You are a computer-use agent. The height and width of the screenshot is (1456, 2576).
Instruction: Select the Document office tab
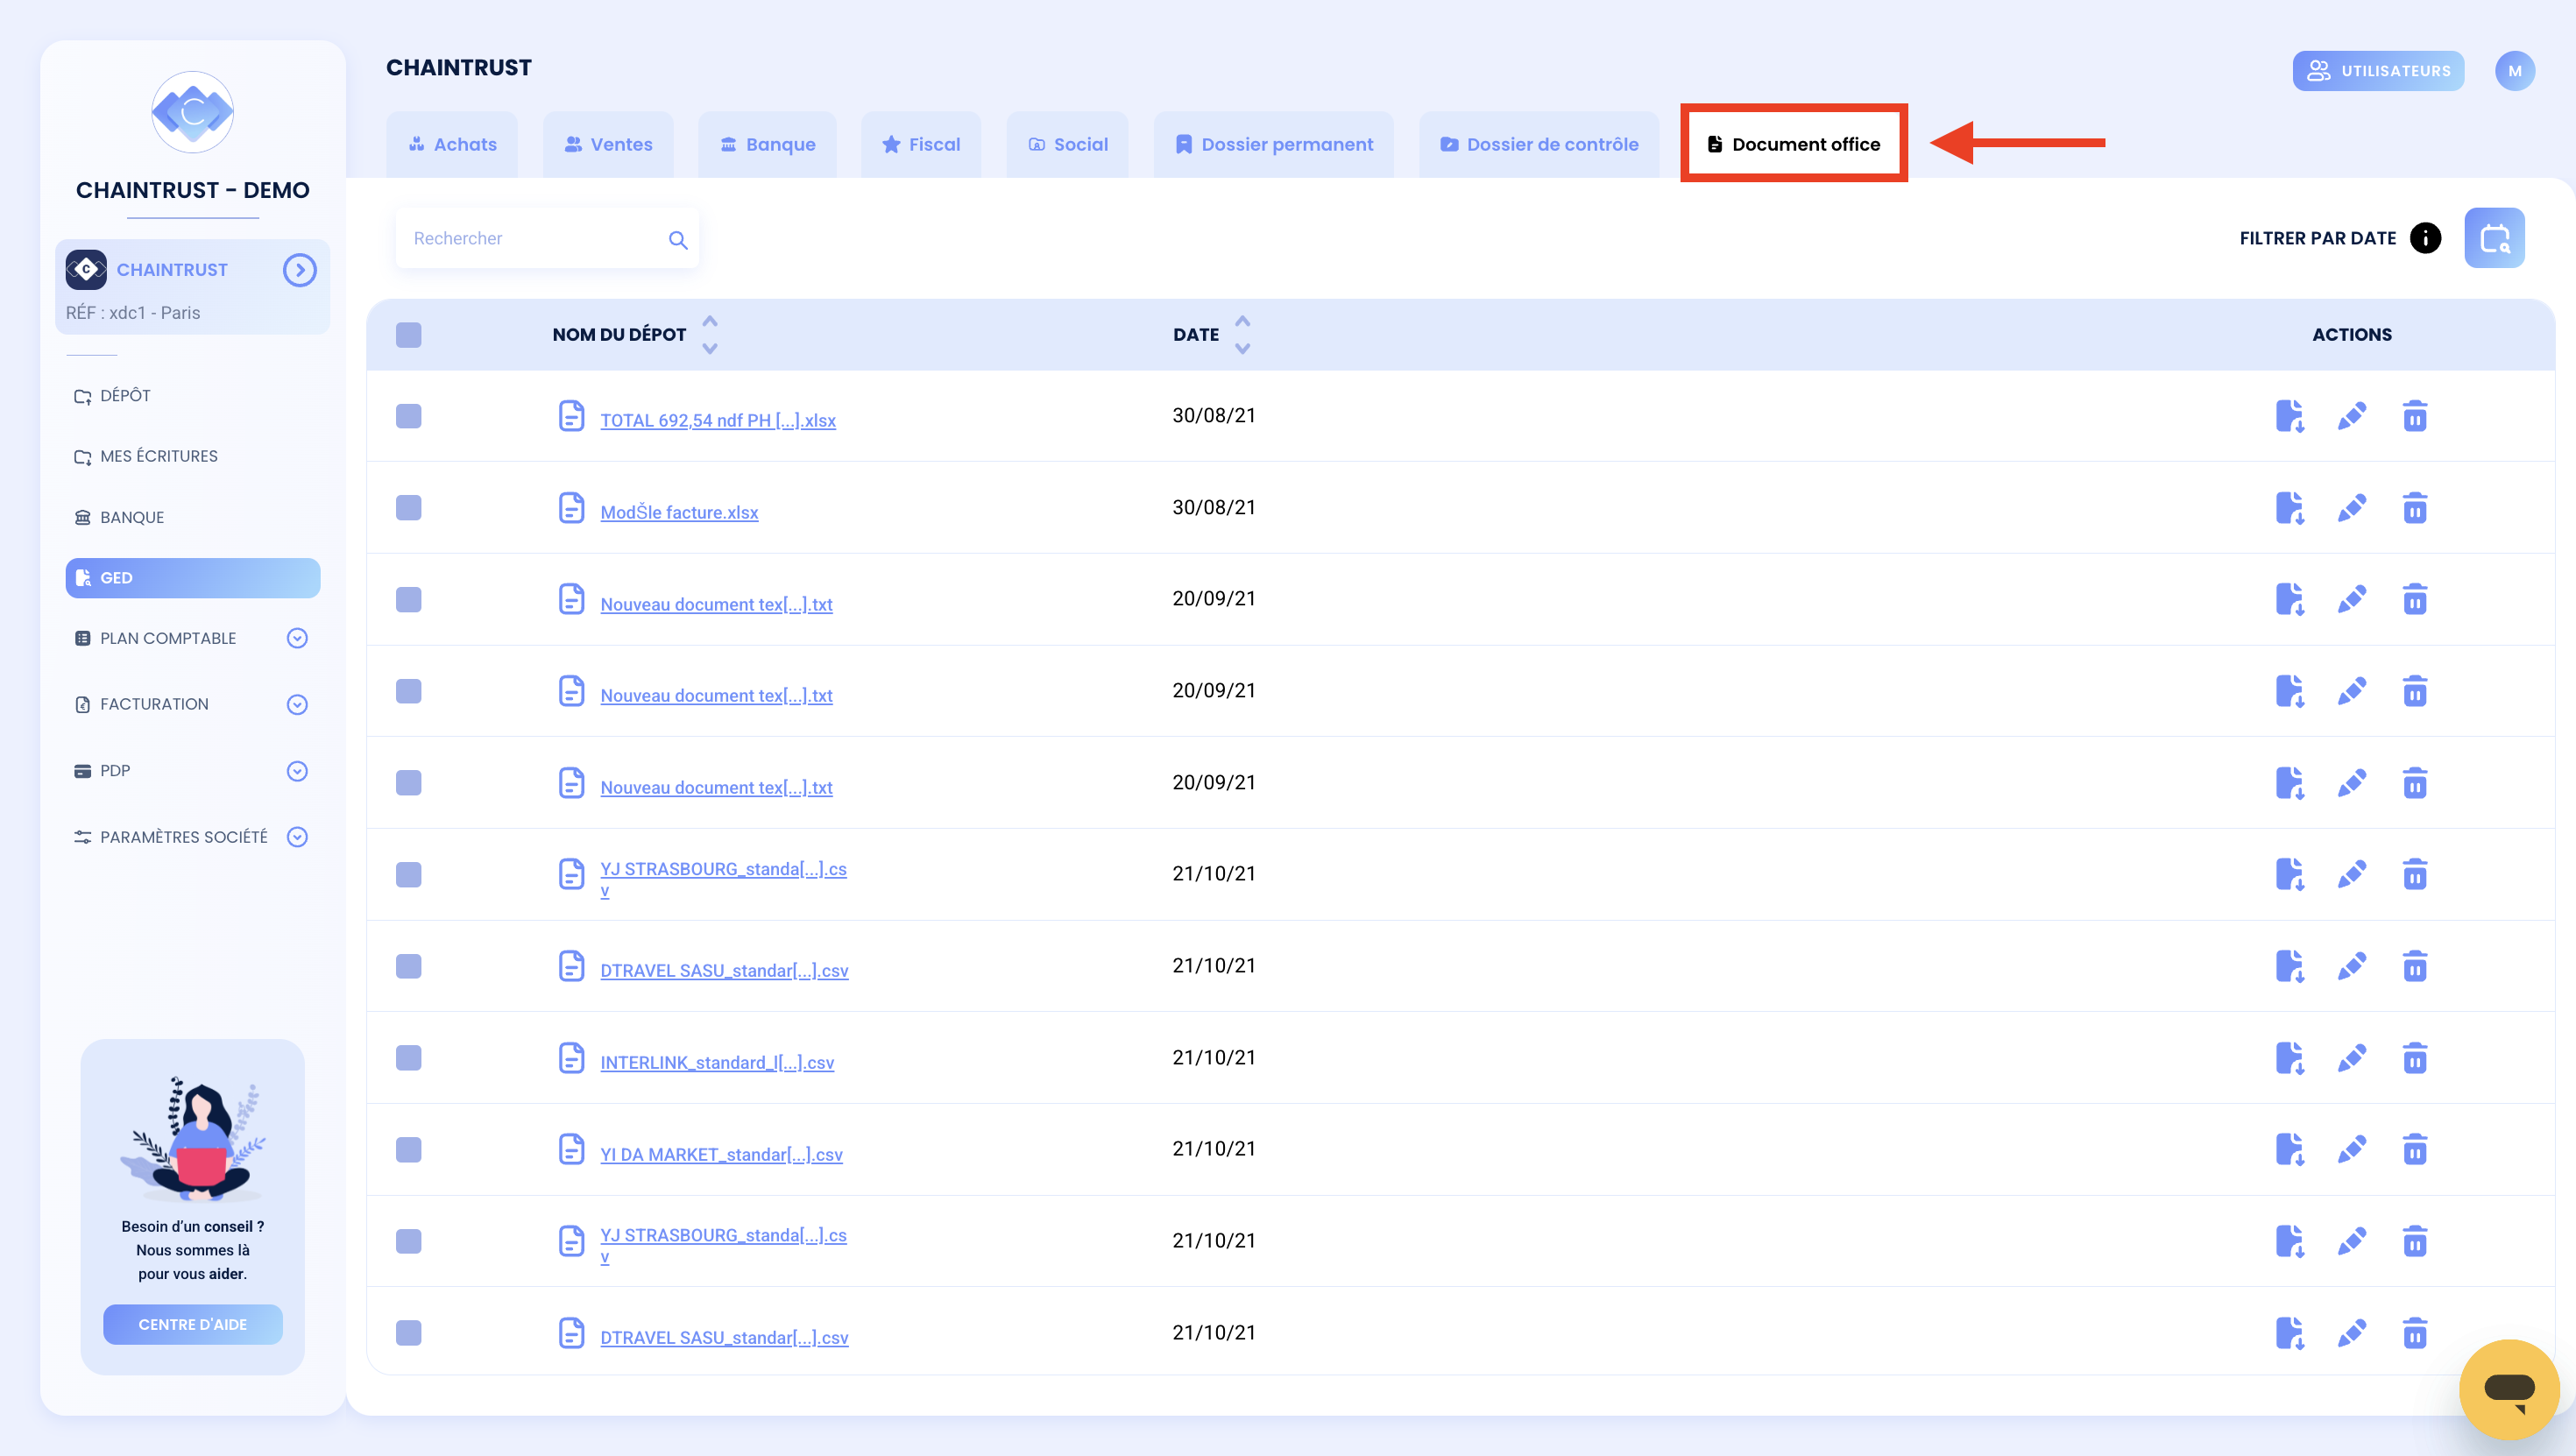pos(1793,145)
